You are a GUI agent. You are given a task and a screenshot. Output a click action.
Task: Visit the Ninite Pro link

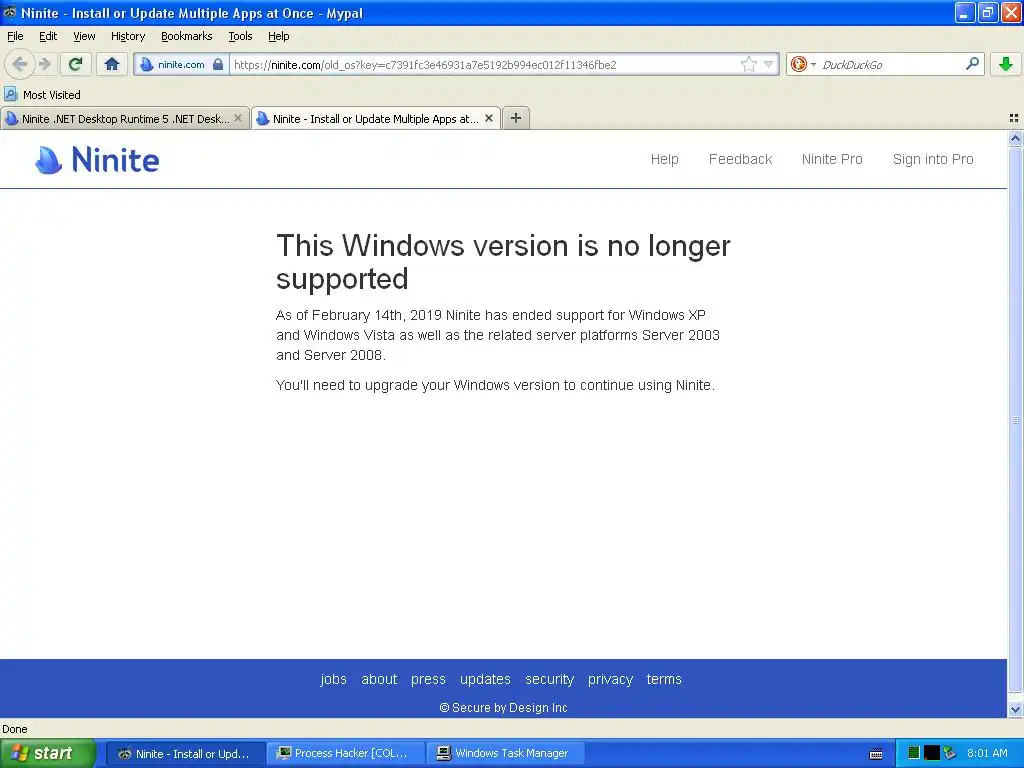[832, 159]
